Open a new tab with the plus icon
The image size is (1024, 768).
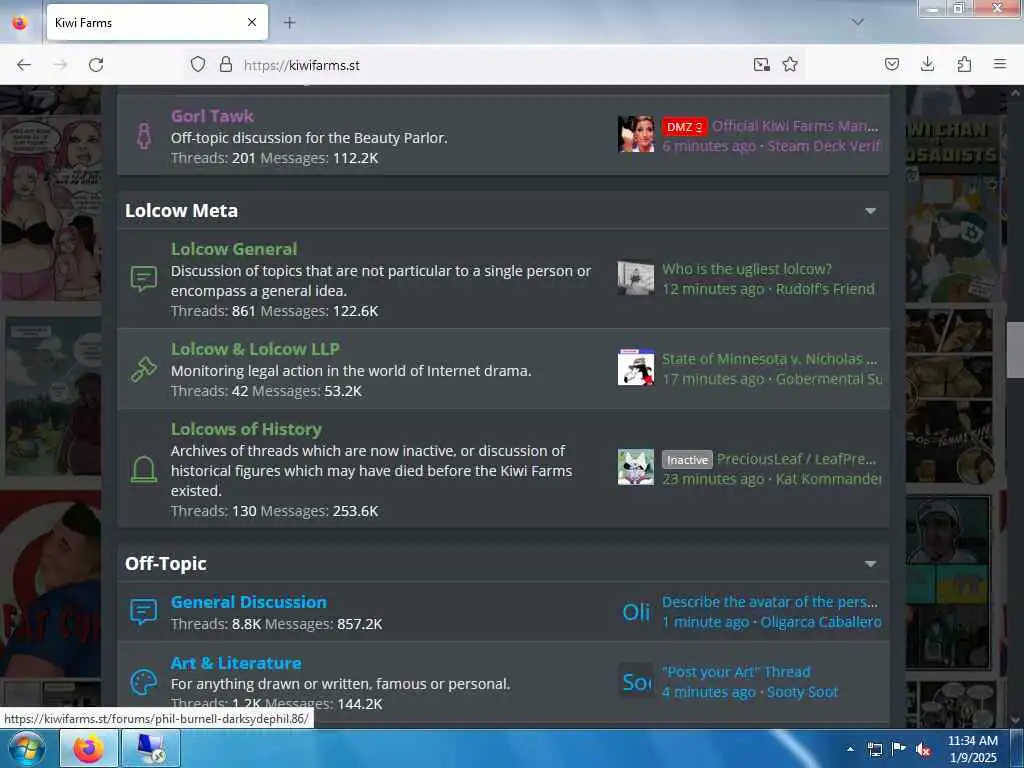[x=290, y=23]
